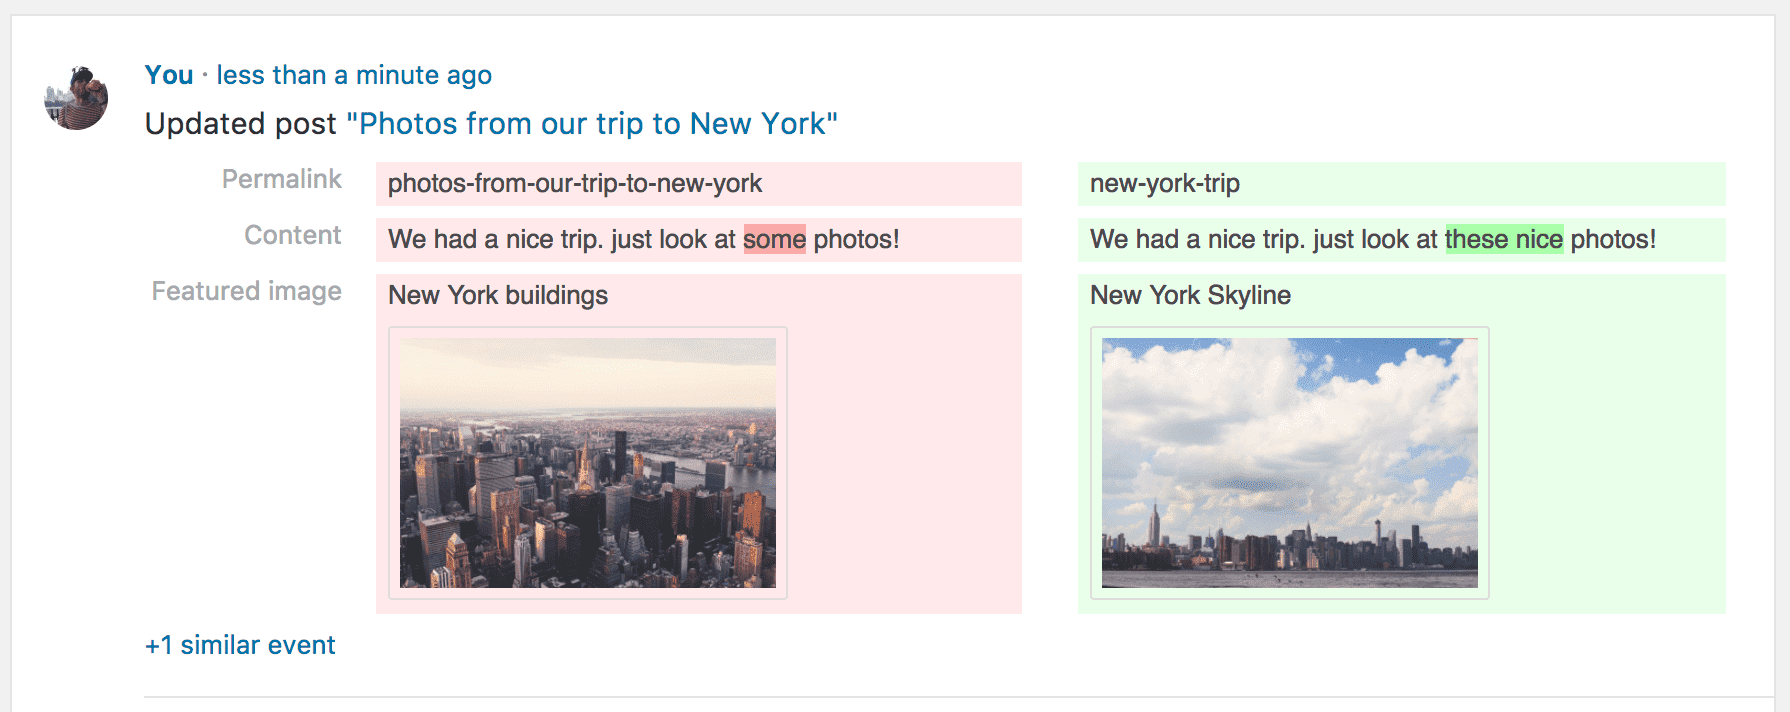Click the "Featured image" field label
Screen dimensions: 1790x712
(246, 291)
